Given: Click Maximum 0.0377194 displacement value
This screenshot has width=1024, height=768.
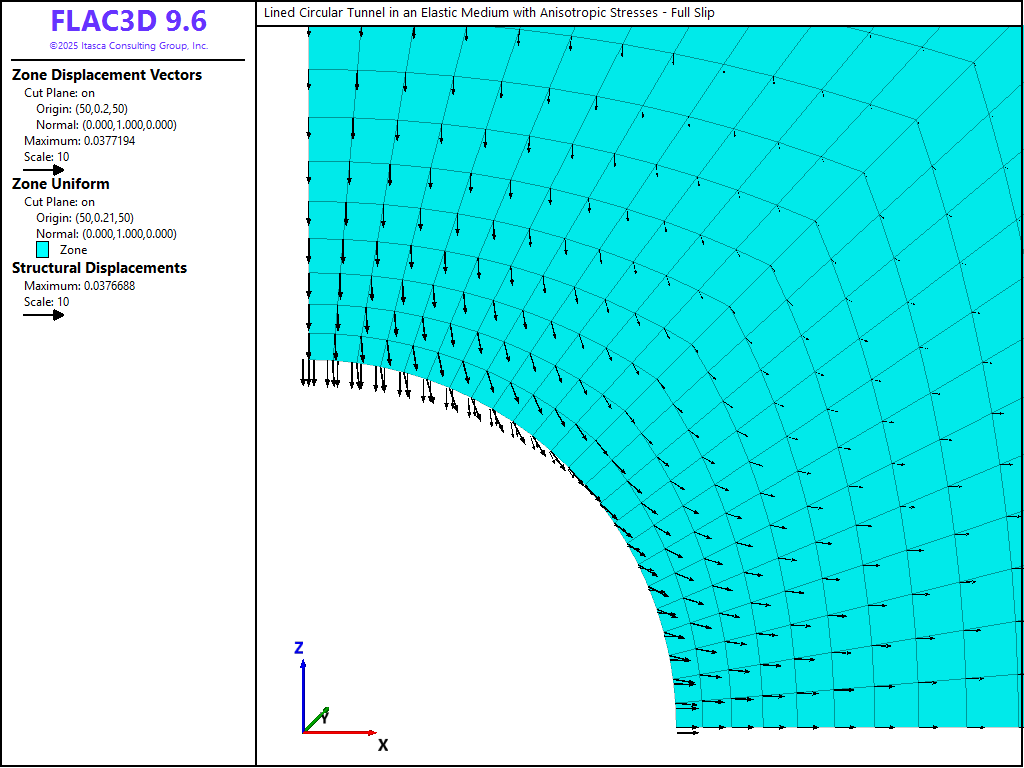Looking at the screenshot, I should tap(79, 141).
